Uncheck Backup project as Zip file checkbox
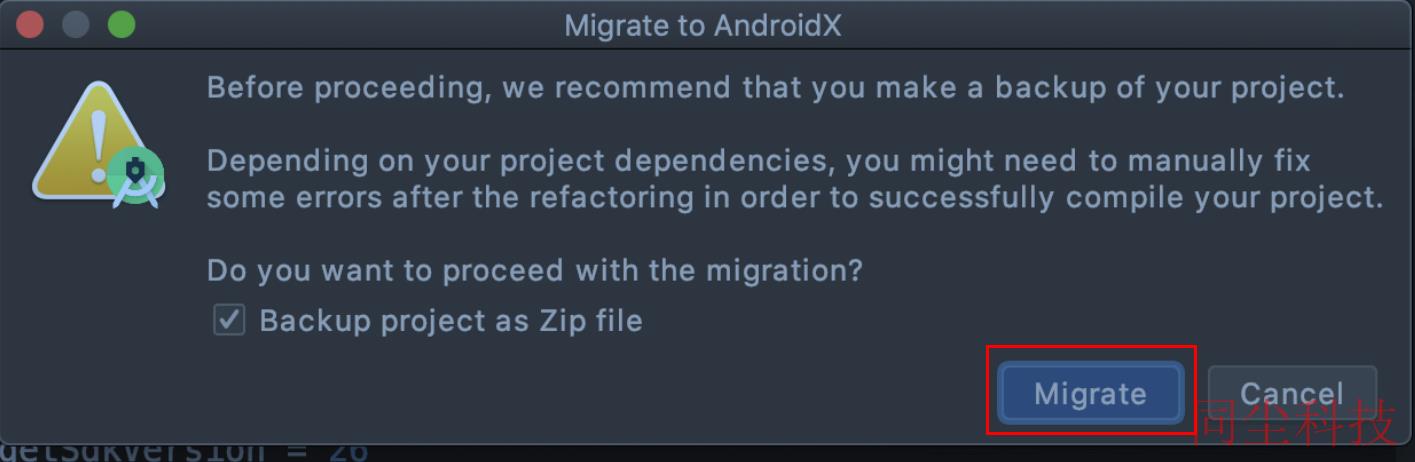 (x=229, y=320)
